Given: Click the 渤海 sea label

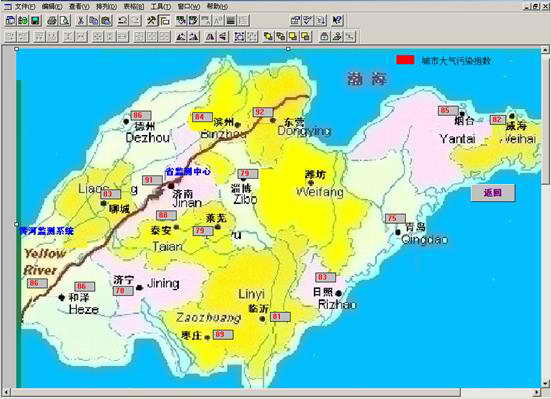Looking at the screenshot, I should point(367,79).
